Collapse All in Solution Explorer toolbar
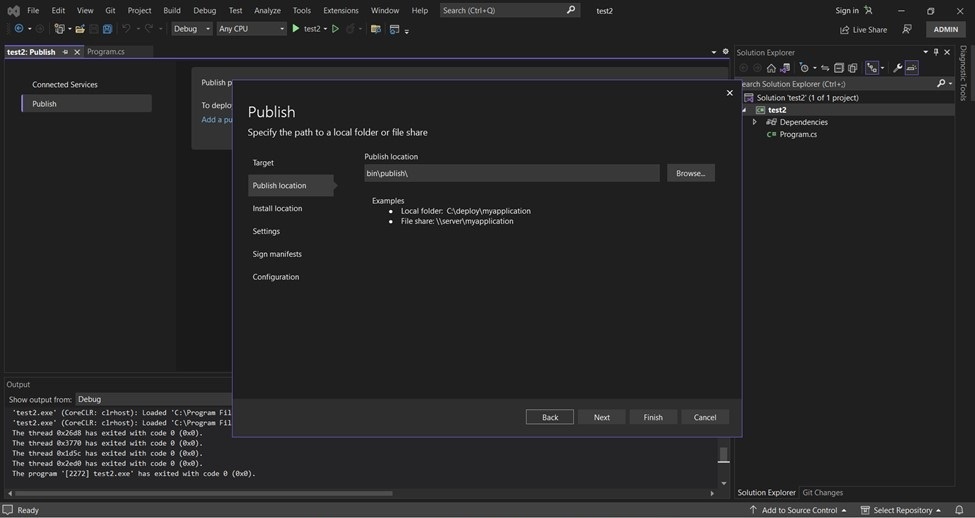This screenshot has width=975, height=518. point(839,68)
